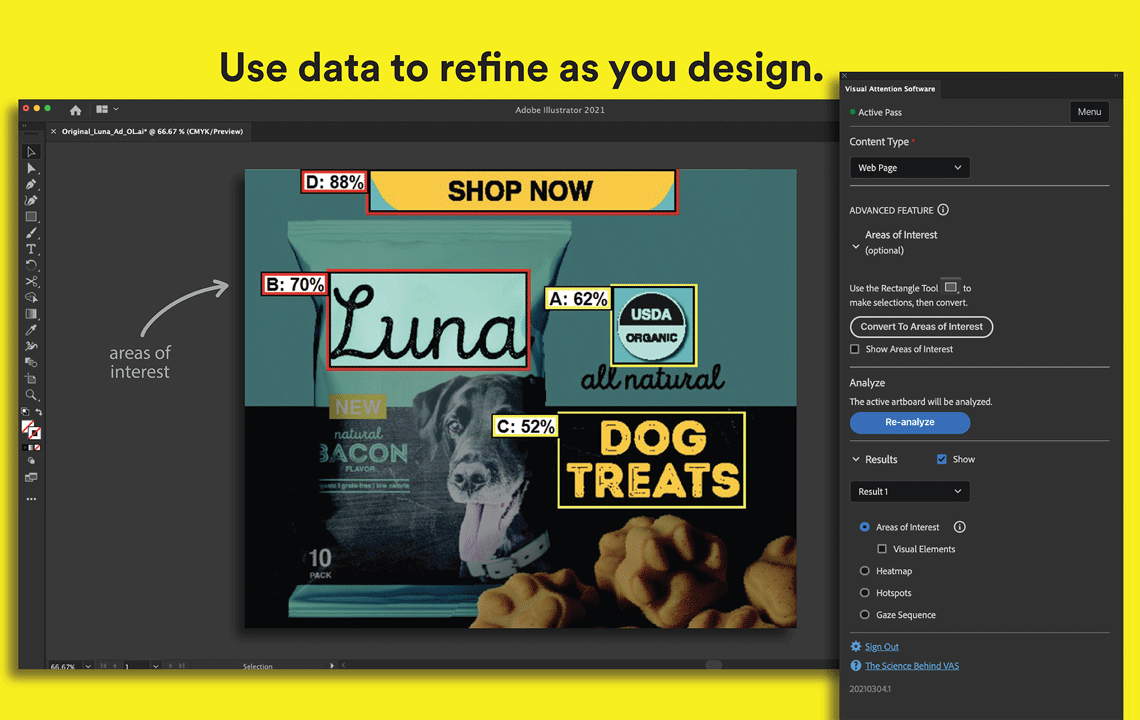Select the Eyedropper tool
Screen dimensions: 1140x720
pos(31,330)
